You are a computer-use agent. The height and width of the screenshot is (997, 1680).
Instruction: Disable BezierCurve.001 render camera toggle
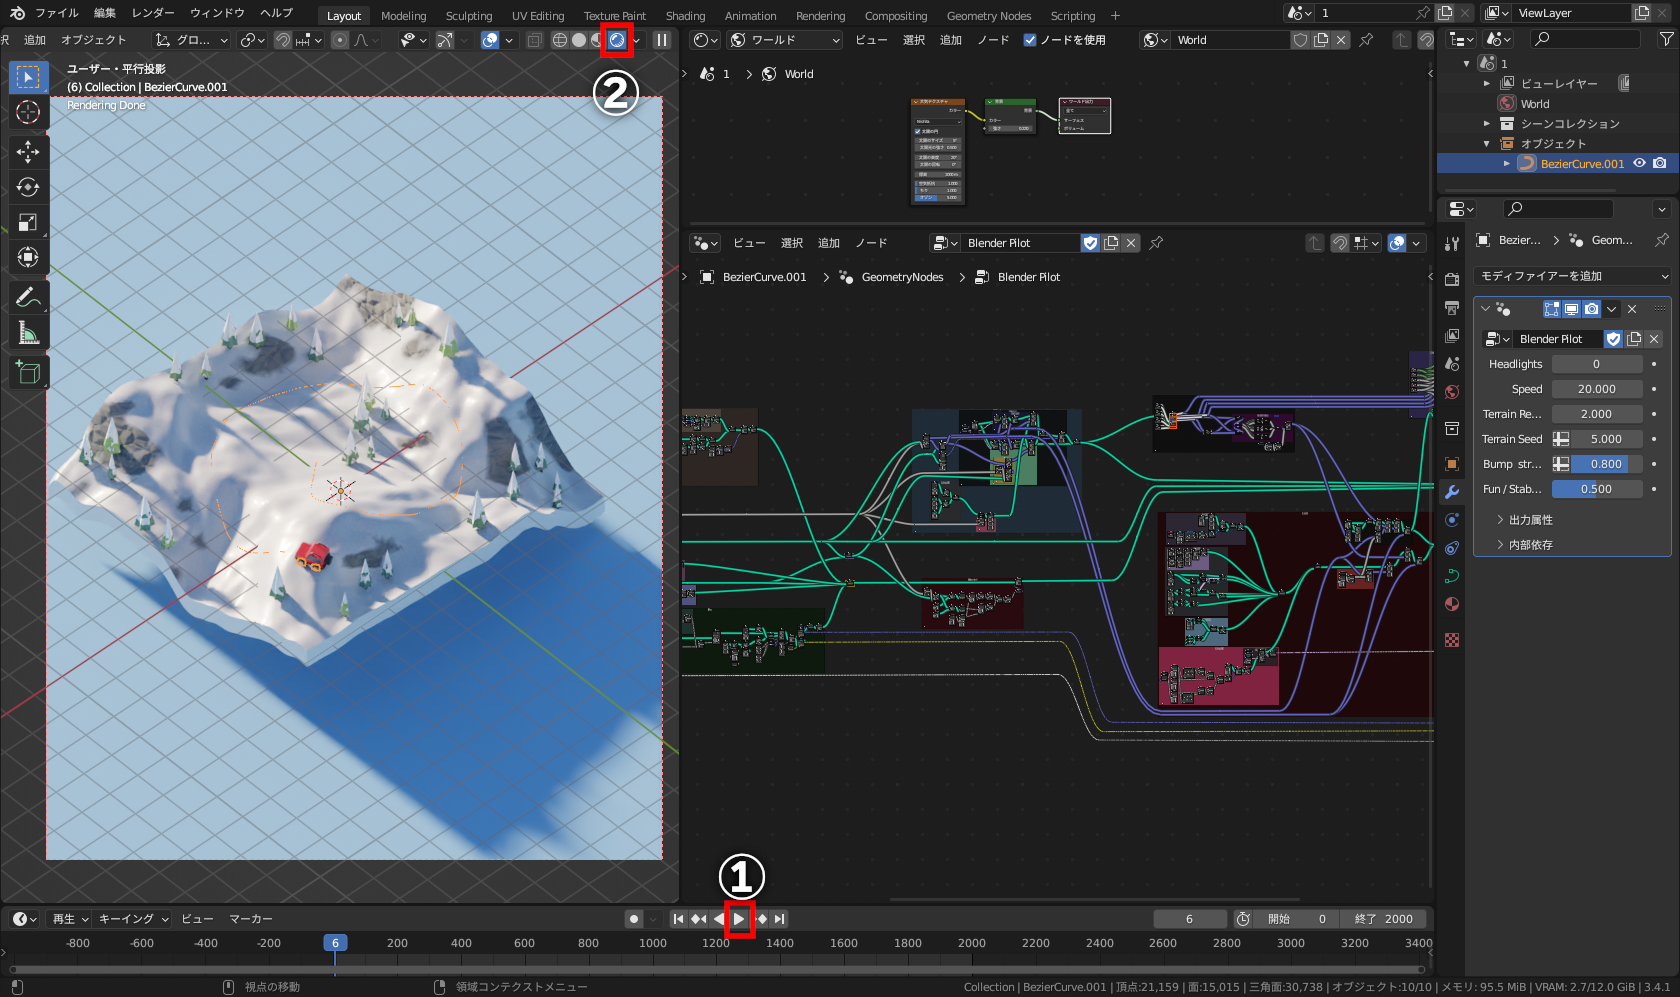pyautogui.click(x=1660, y=163)
